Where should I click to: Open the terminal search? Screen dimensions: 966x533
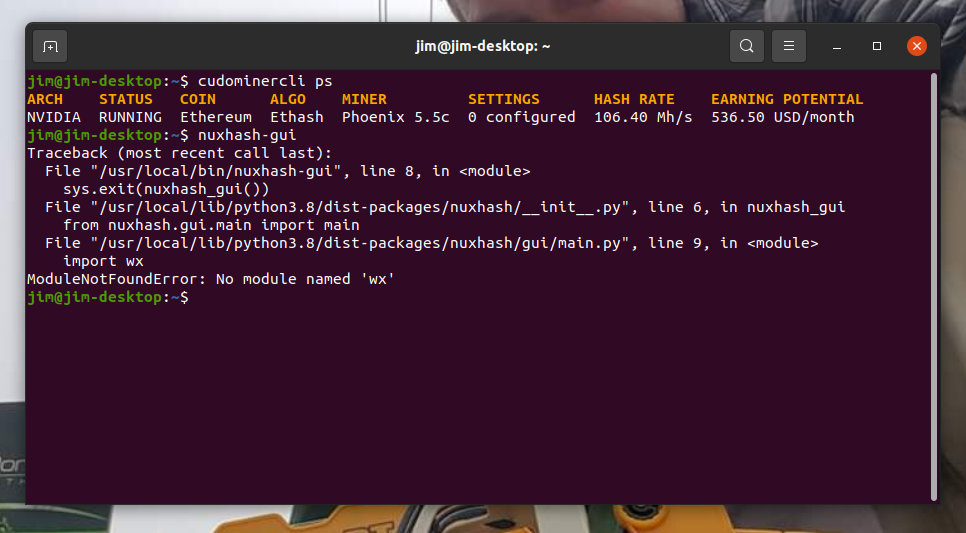tap(747, 46)
